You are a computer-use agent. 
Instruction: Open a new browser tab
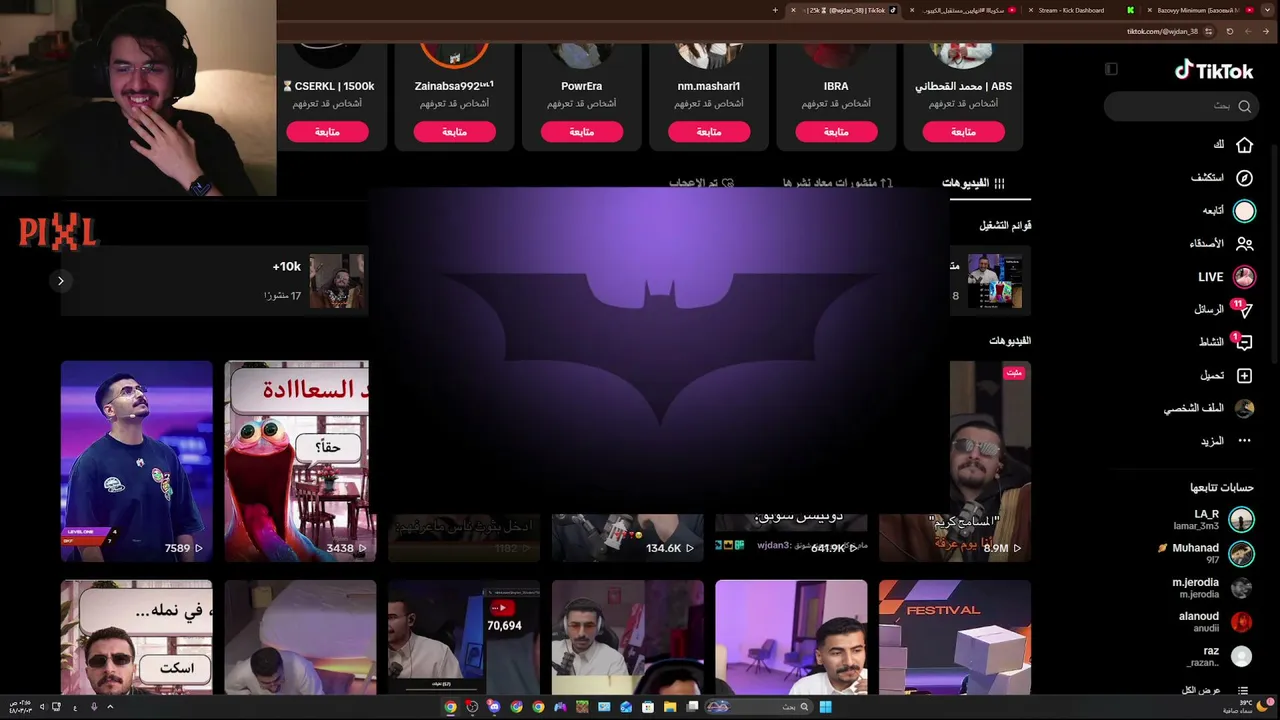click(775, 10)
